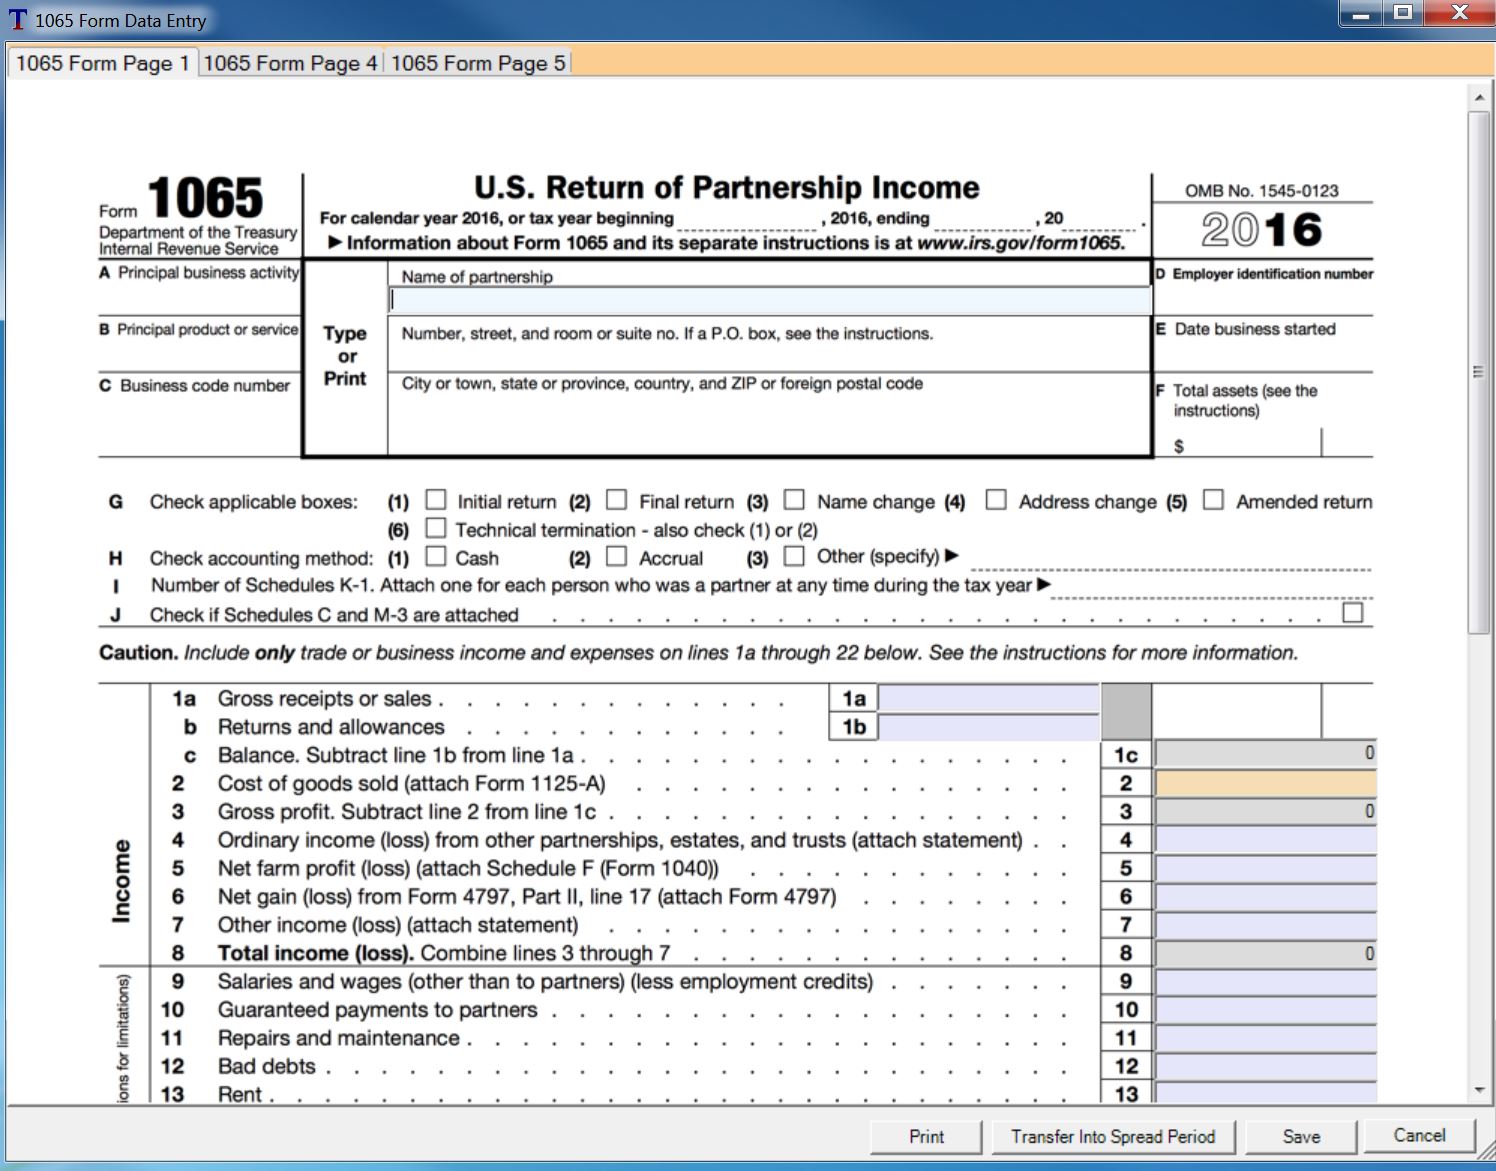Click the line 1c Balance calculated field
Viewport: 1496px width, 1171px height.
1265,754
